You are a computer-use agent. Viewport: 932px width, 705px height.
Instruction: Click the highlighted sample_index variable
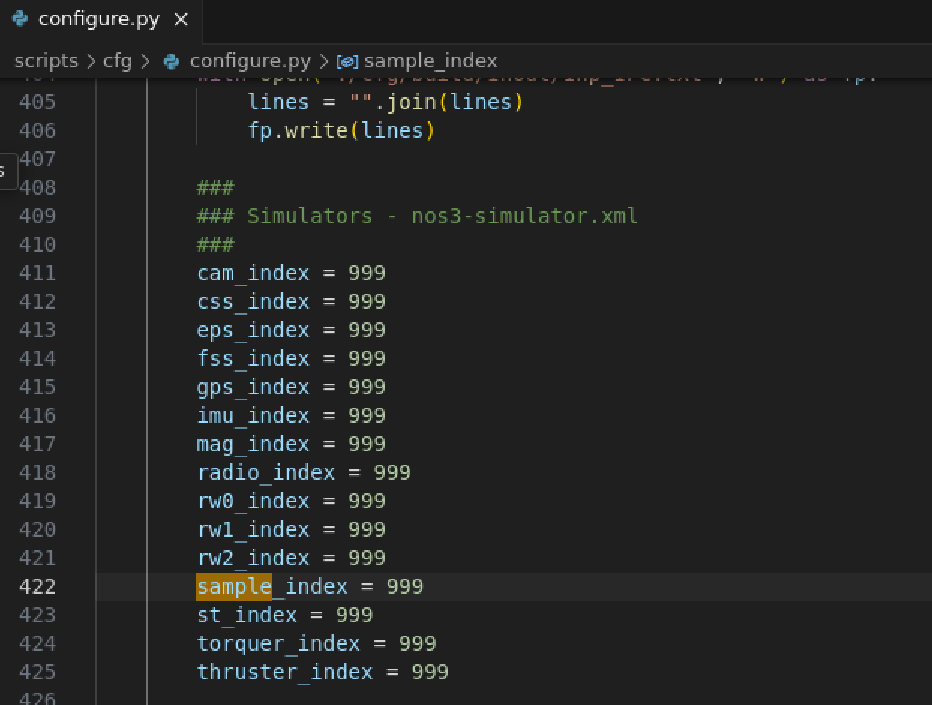272,587
